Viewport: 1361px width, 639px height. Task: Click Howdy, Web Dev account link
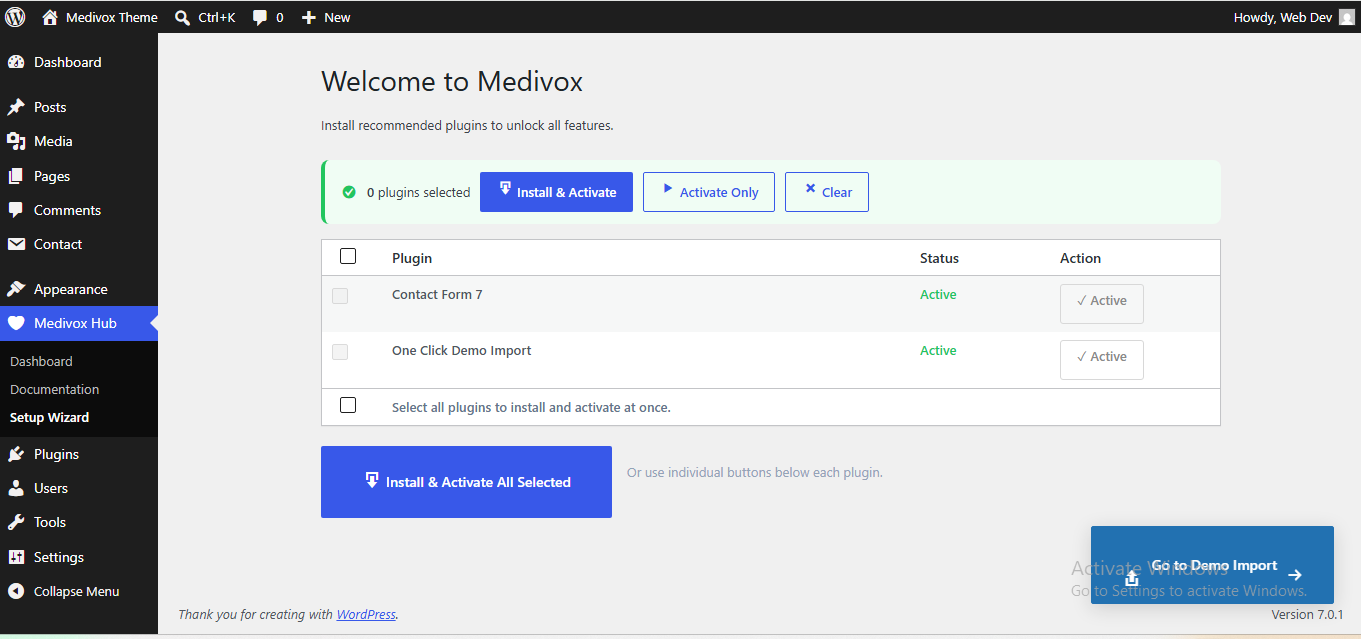coord(1283,17)
